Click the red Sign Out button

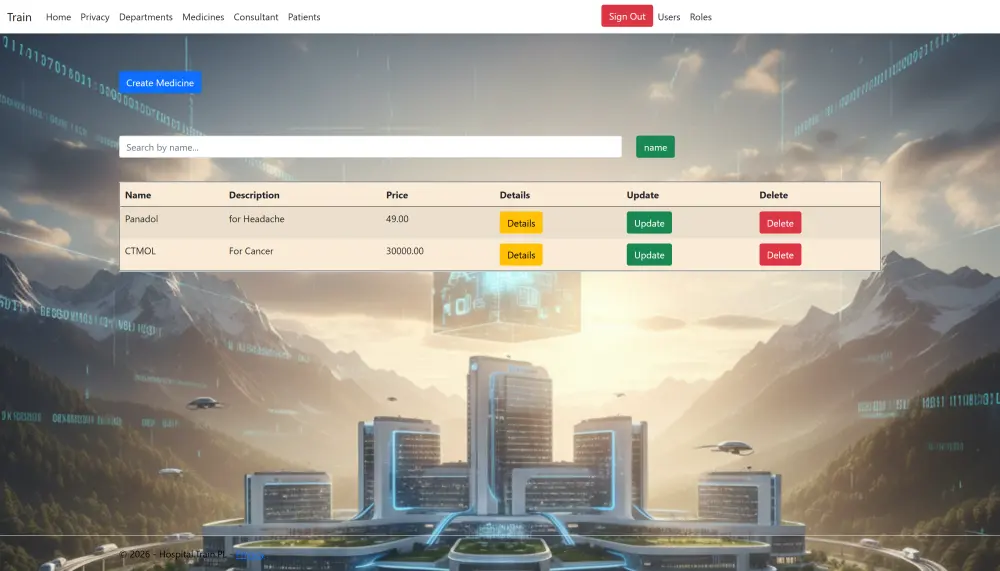627,17
